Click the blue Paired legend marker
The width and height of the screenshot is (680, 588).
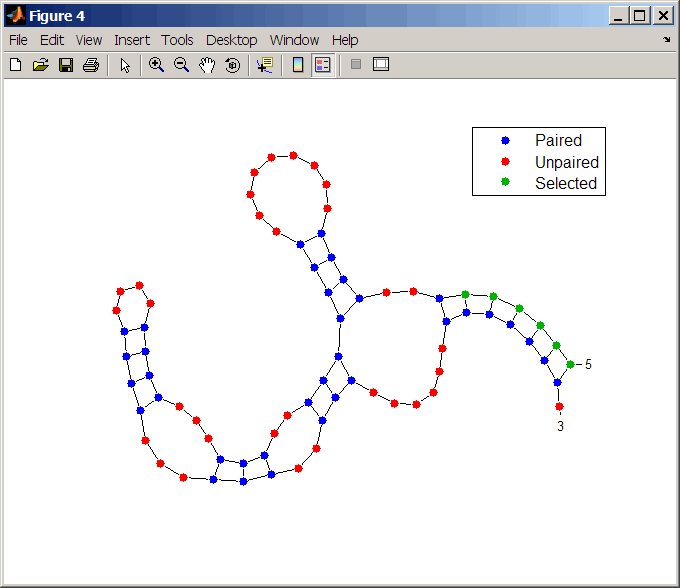pyautogui.click(x=505, y=140)
